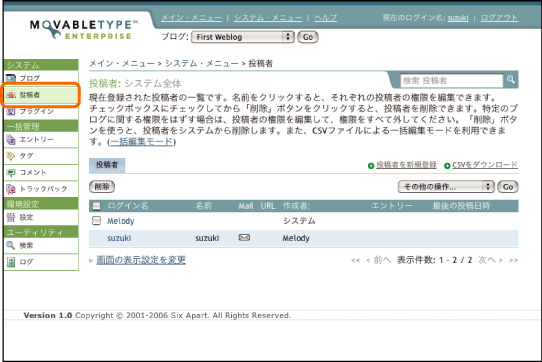Check the checkbox next to Melody

coord(96,221)
